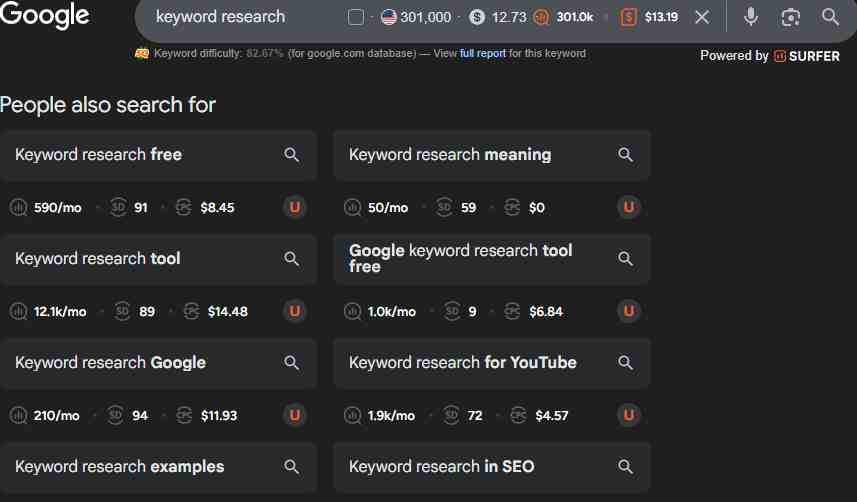Click magnifier on Google keyword research tool free
857x502 pixels.
pos(626,259)
